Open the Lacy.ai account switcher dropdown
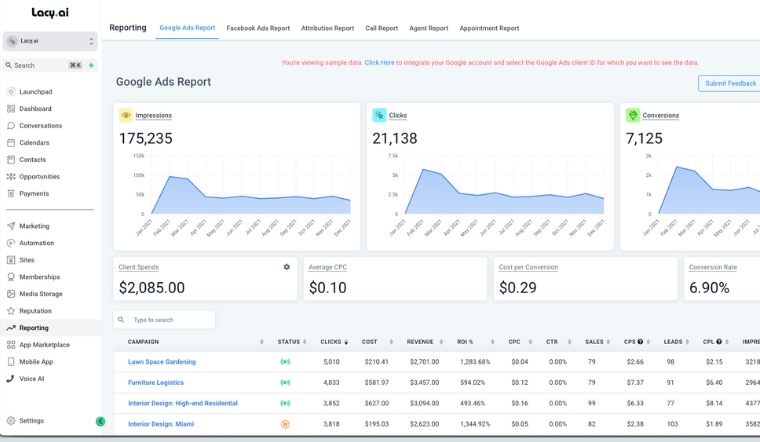The height and width of the screenshot is (442, 760). 50,41
